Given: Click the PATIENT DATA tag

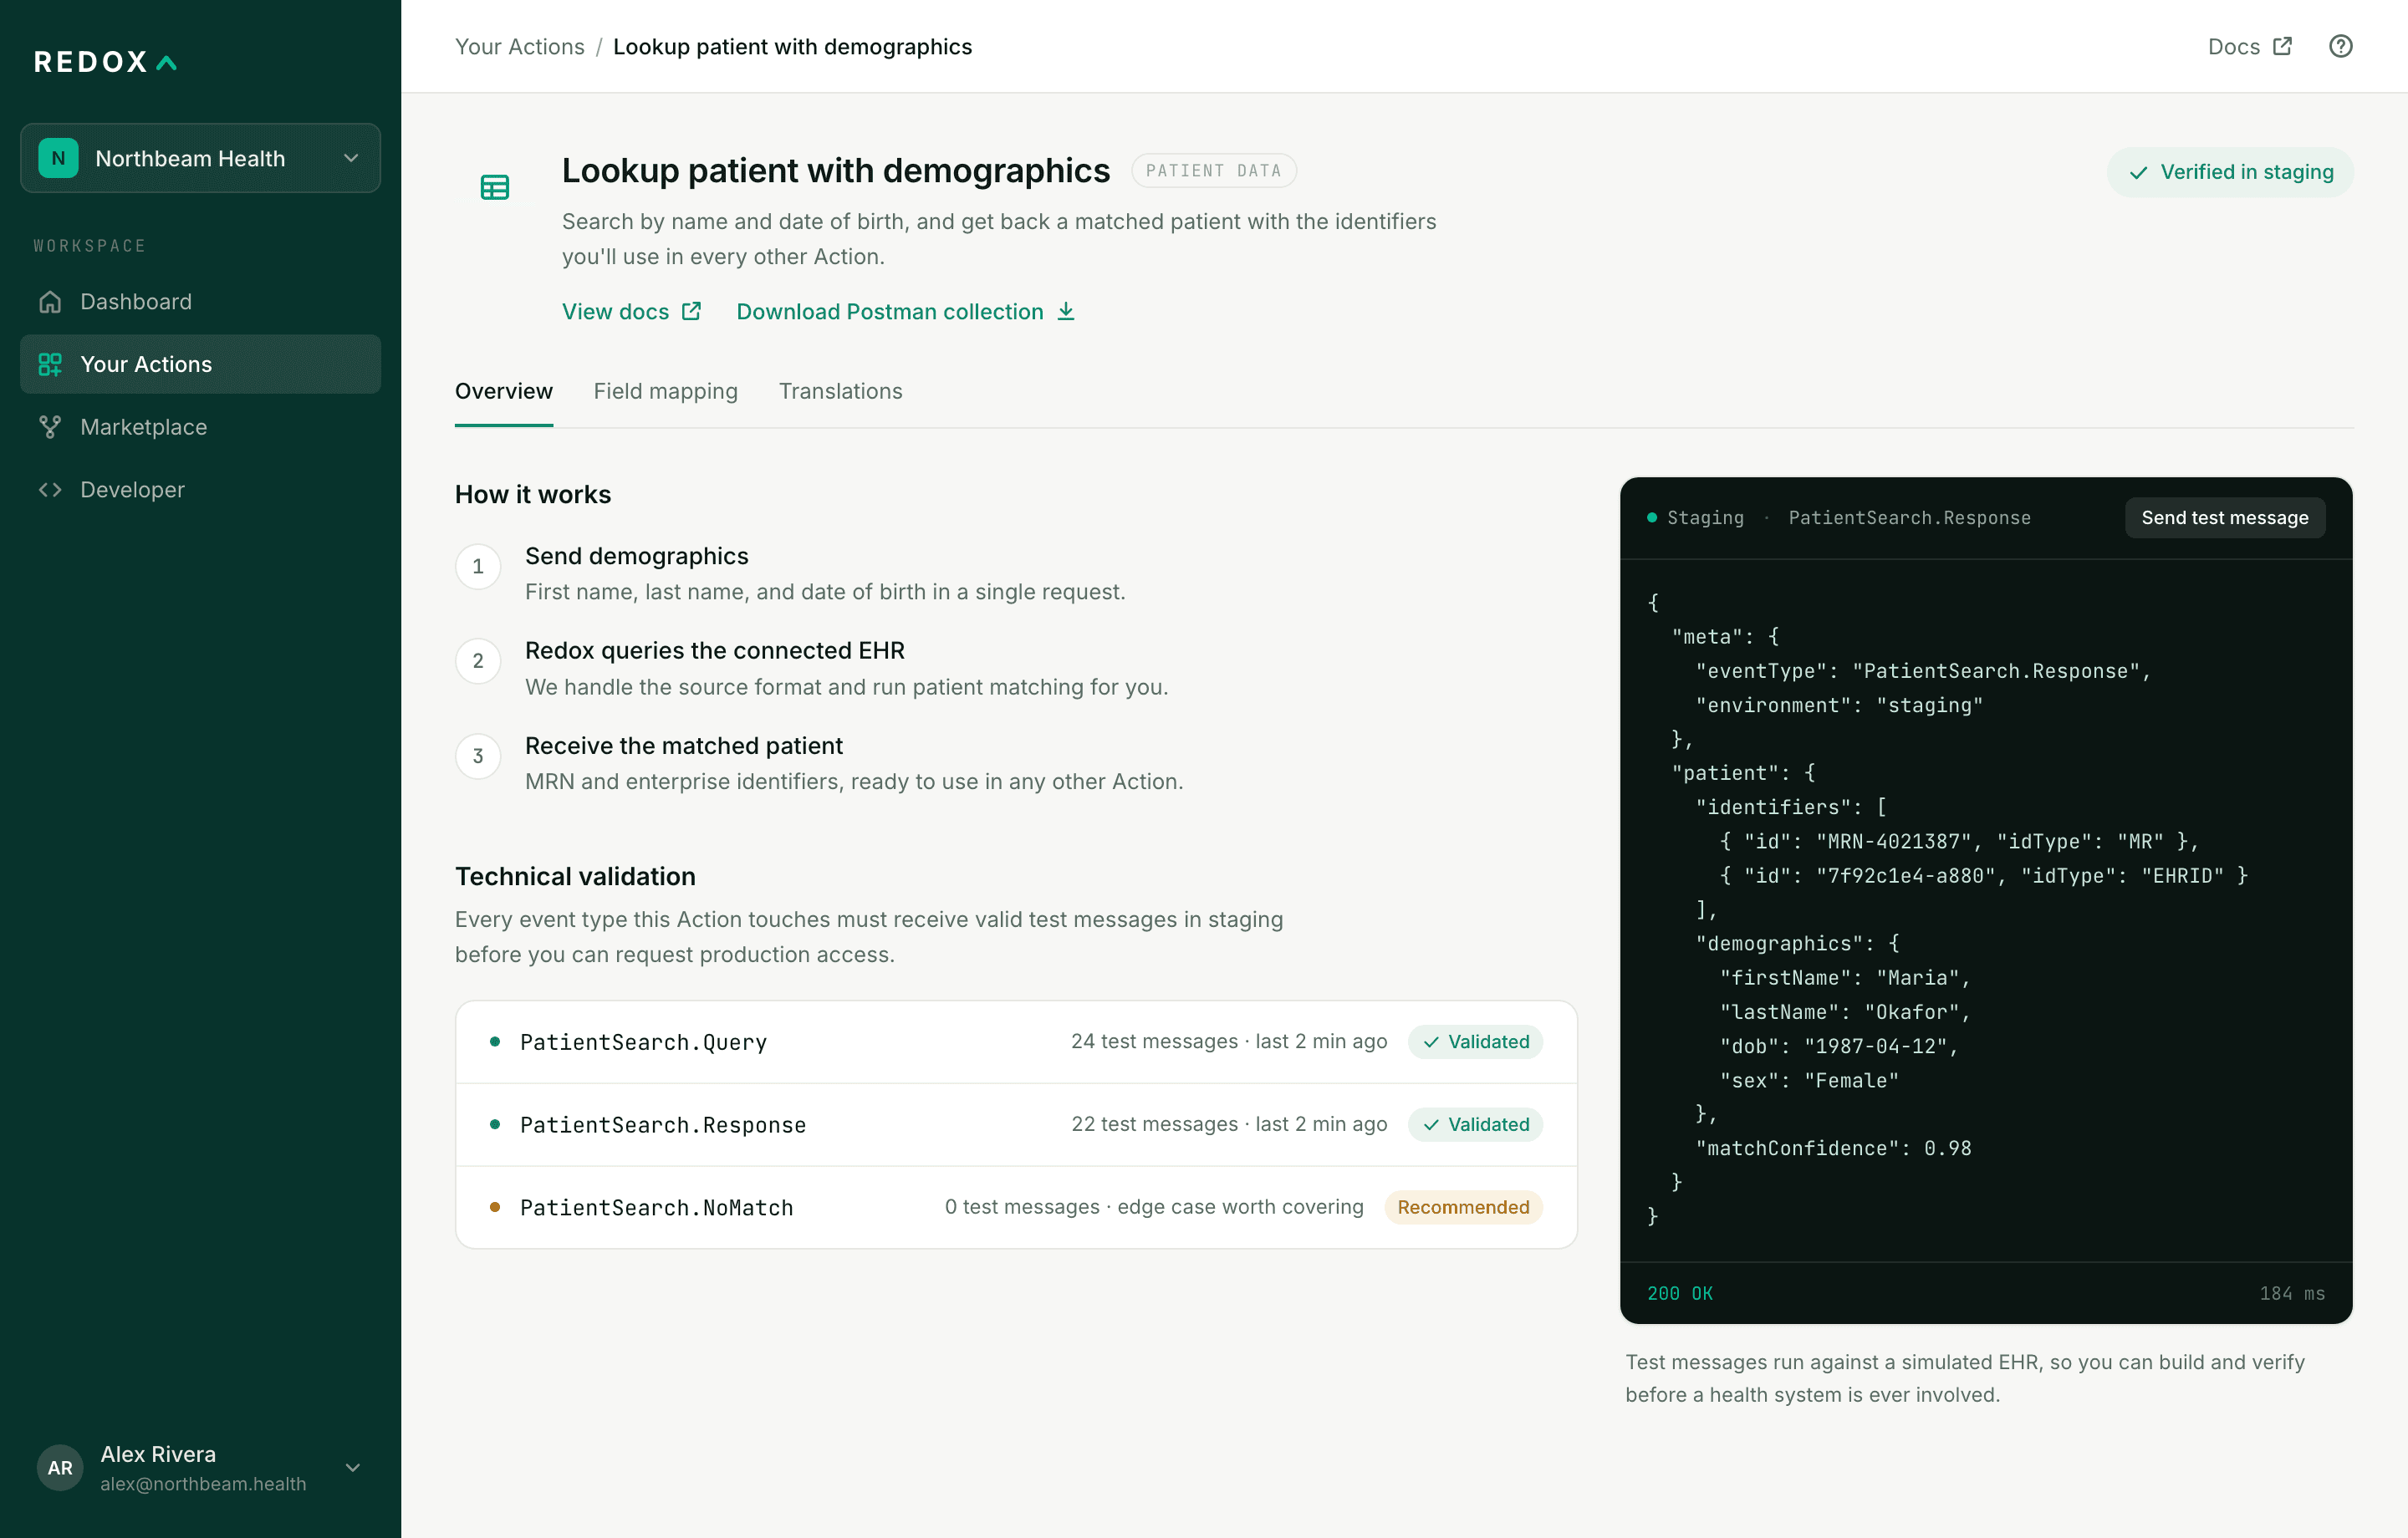Looking at the screenshot, I should tap(1213, 171).
